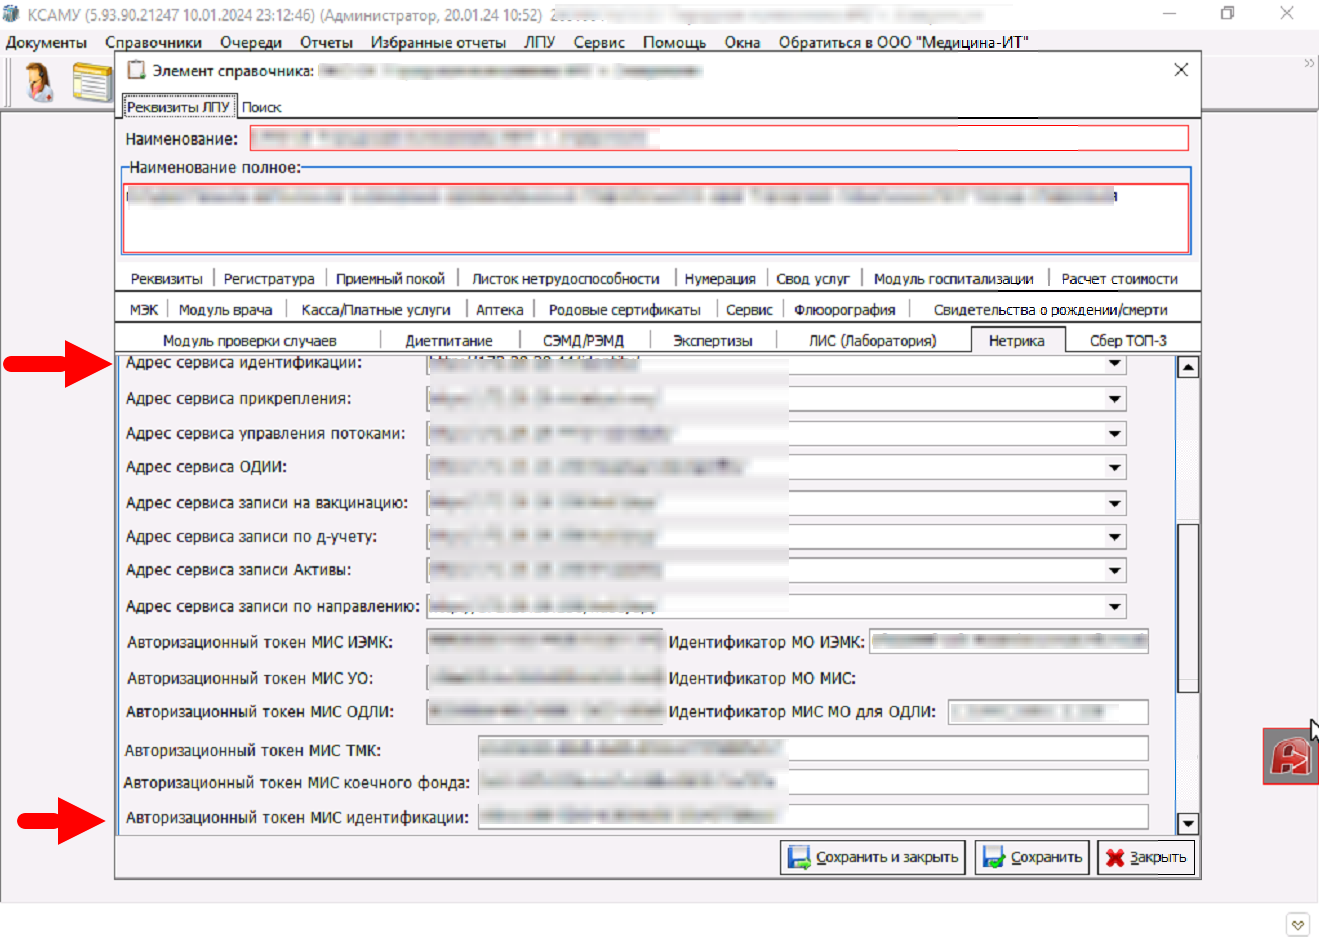The width and height of the screenshot is (1319, 937).
Task: Click the red application icon at right edge
Action: [x=1290, y=757]
